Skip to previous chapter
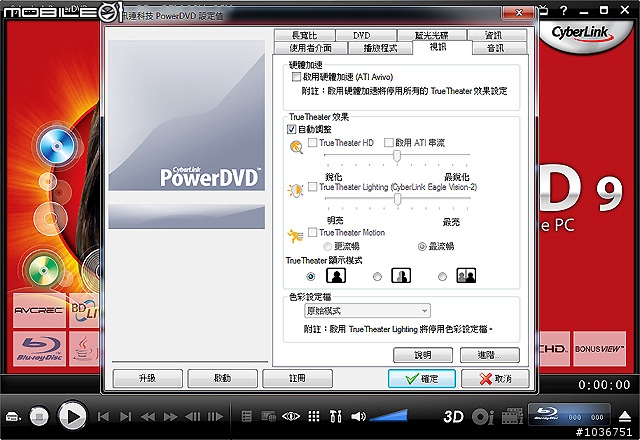 (x=103, y=417)
